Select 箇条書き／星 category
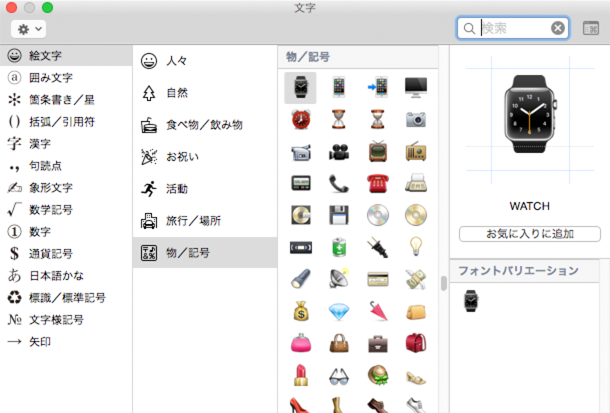Image resolution: width=610 pixels, height=413 pixels. [x=66, y=100]
